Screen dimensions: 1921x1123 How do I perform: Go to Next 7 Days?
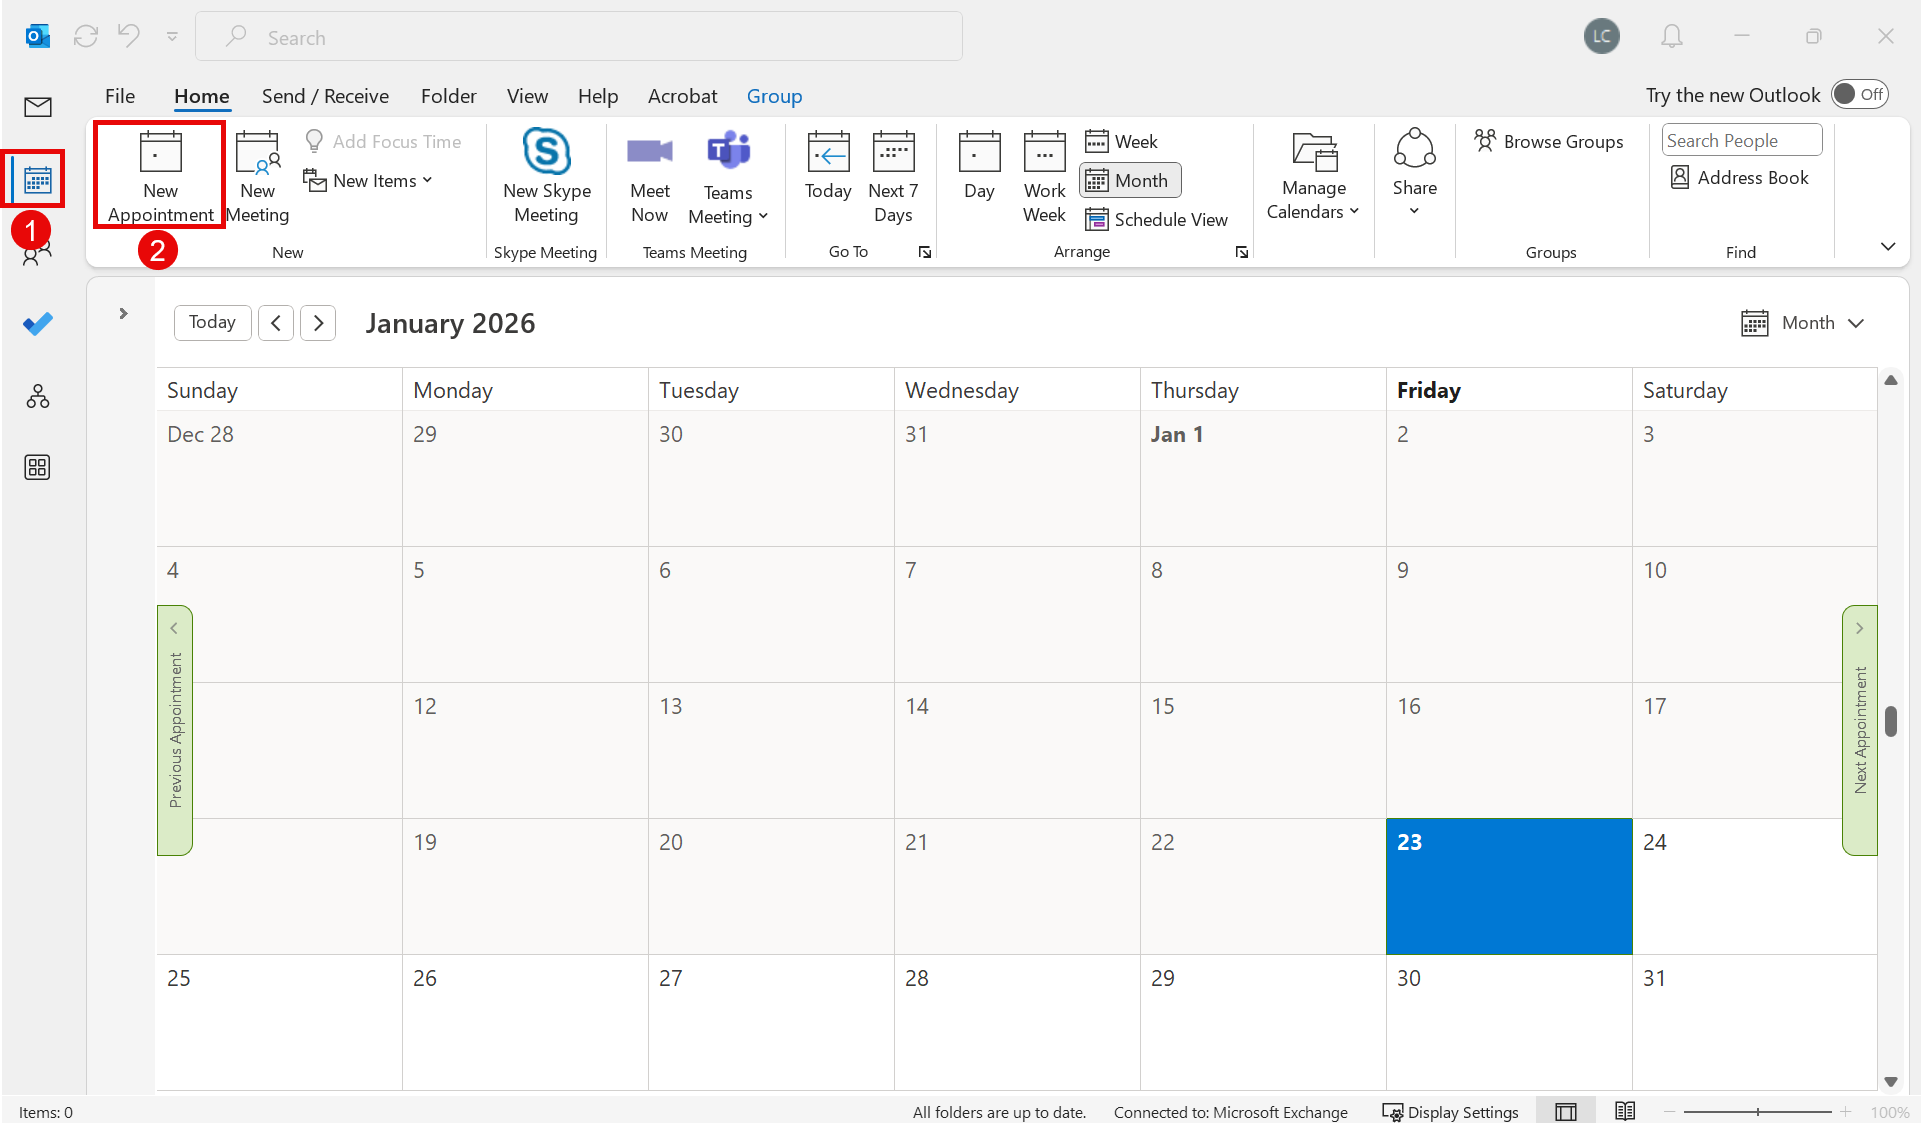(892, 175)
